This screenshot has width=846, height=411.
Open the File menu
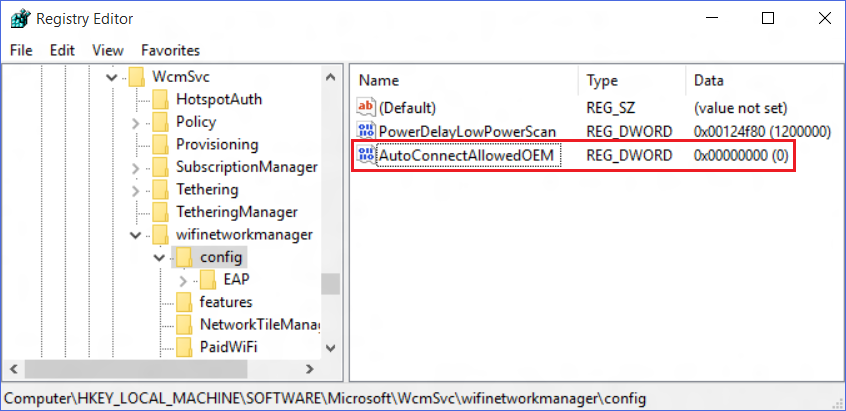coord(21,50)
